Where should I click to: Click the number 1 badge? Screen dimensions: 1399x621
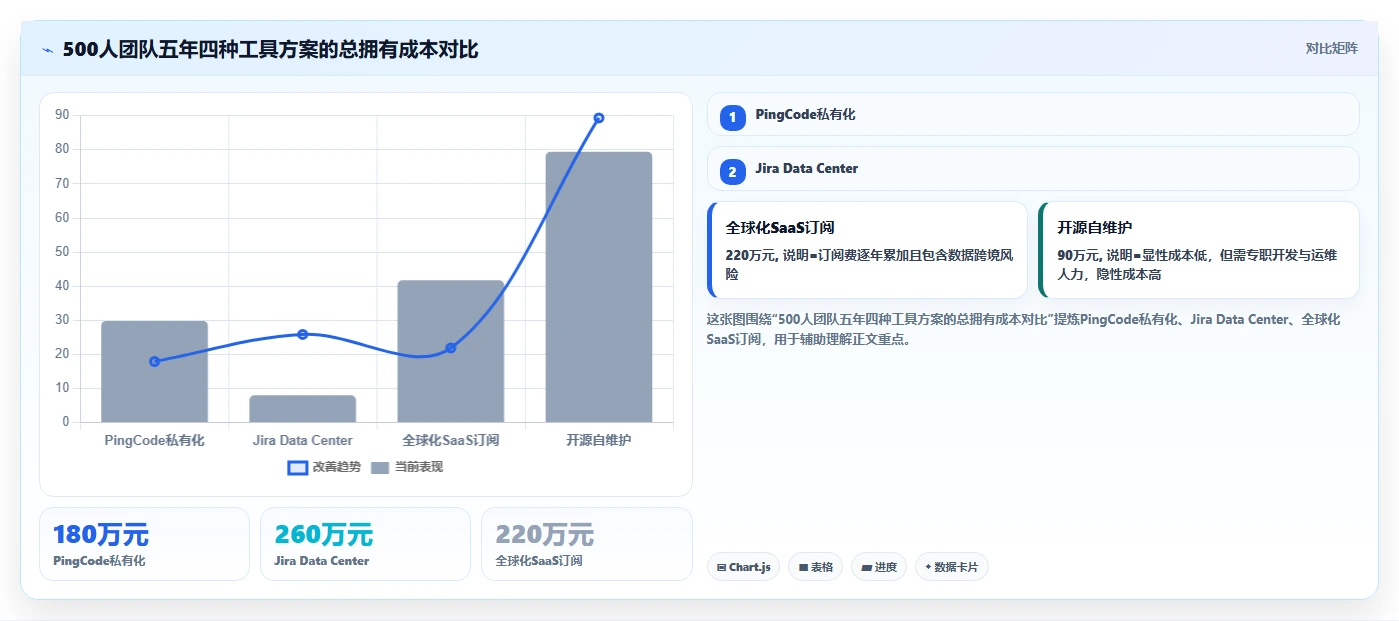point(732,118)
